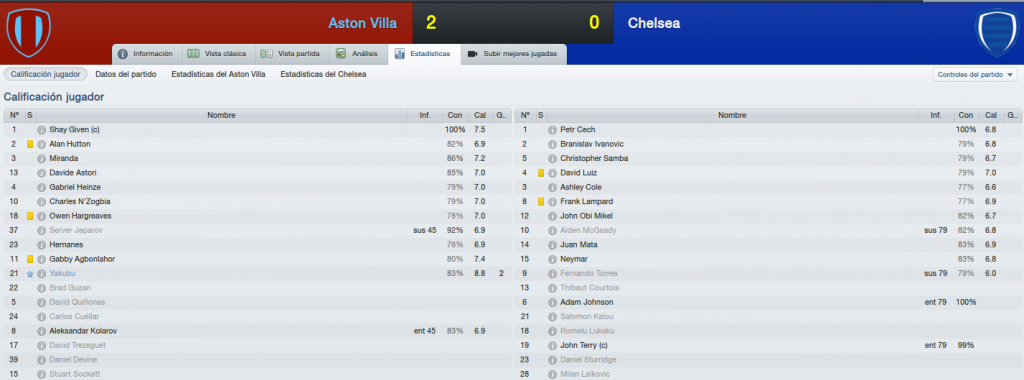Viewport: 1024px width, 380px height.
Task: Sort Chelsea table by Con column
Action: pyautogui.click(x=966, y=116)
